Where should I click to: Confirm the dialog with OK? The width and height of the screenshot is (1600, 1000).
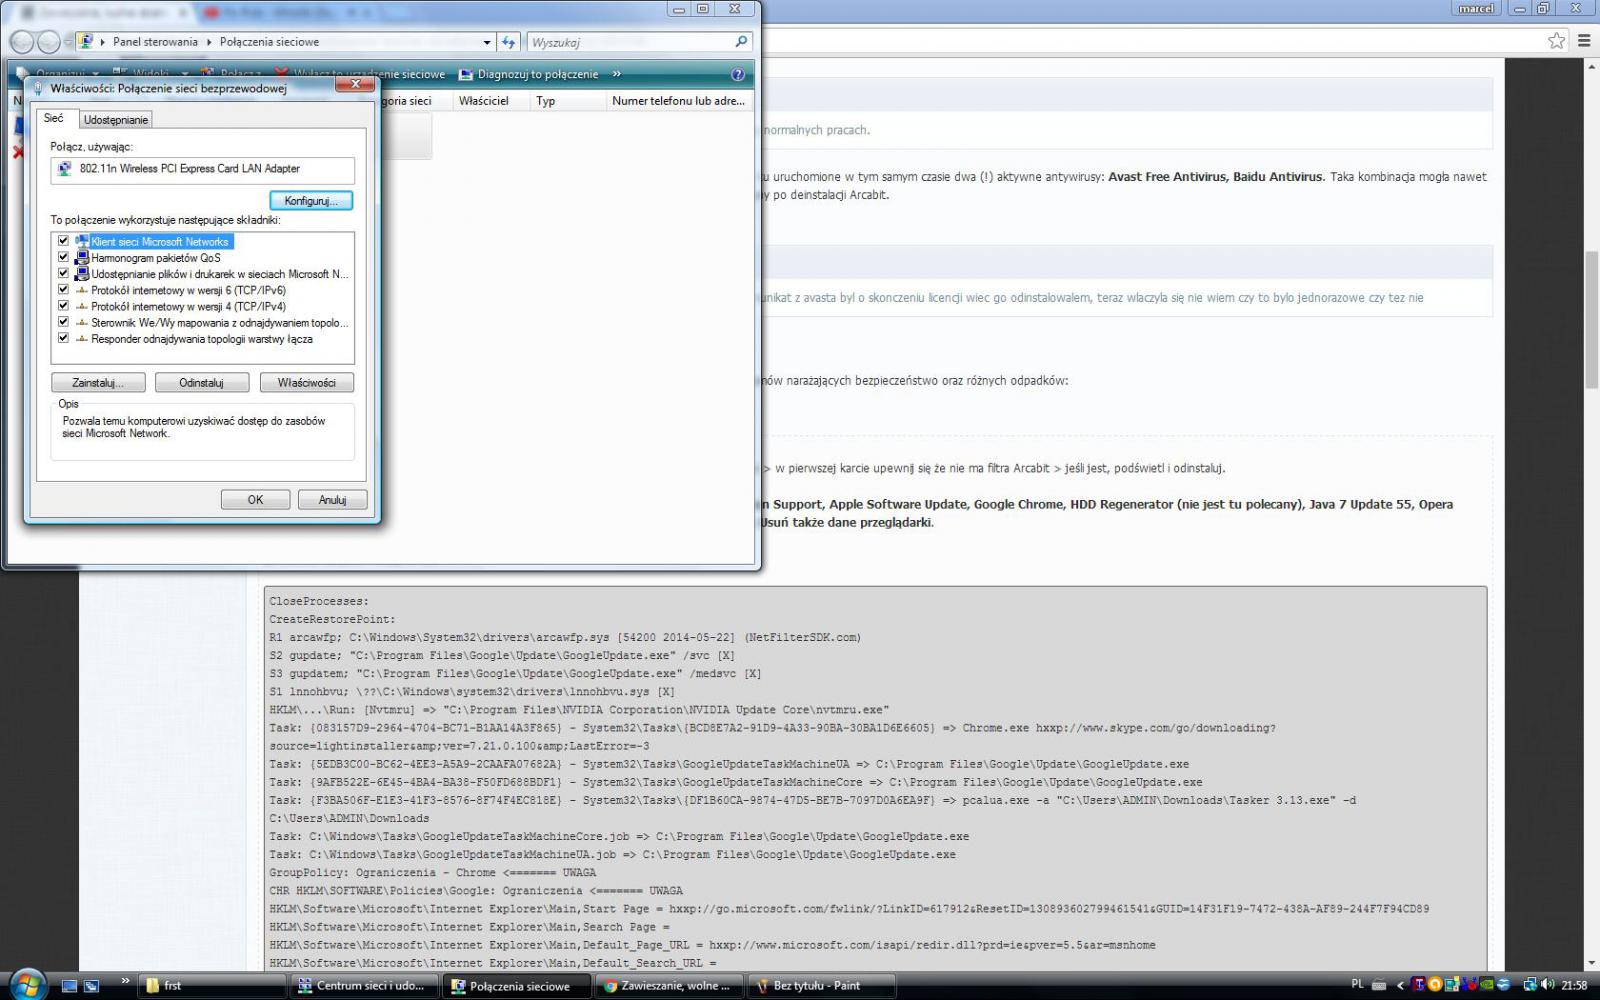(x=256, y=500)
